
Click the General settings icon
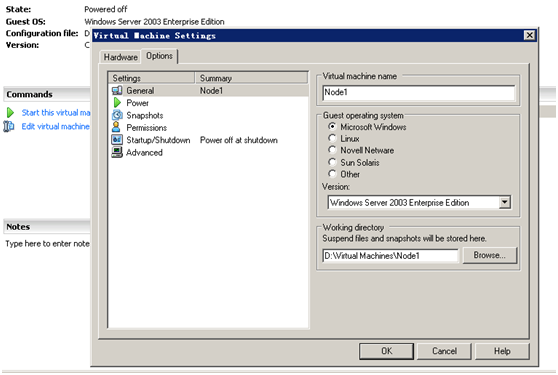(x=117, y=90)
